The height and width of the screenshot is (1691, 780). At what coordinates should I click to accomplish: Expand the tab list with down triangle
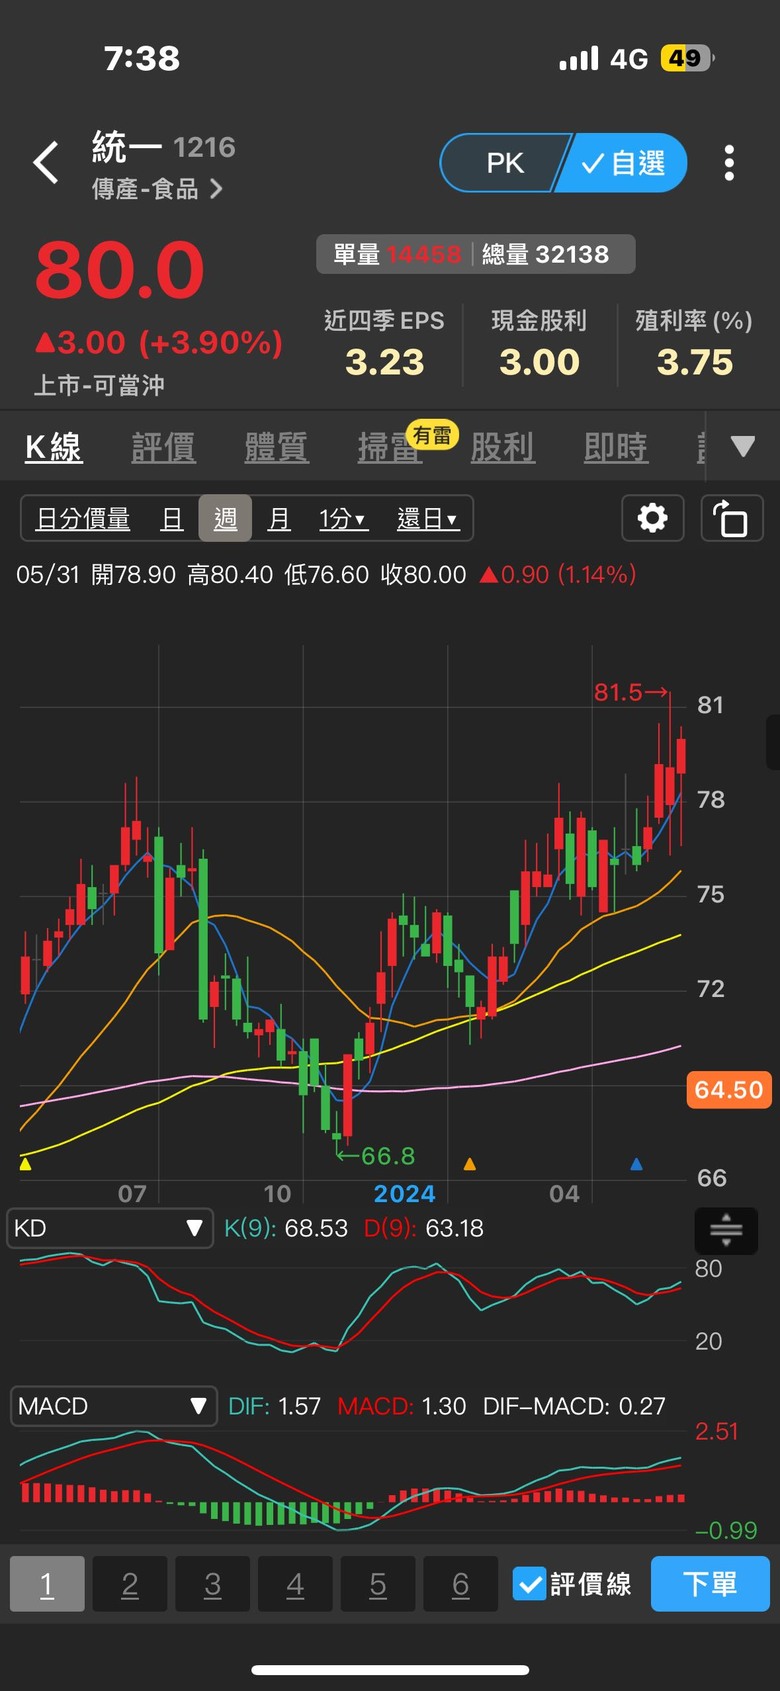(x=743, y=446)
